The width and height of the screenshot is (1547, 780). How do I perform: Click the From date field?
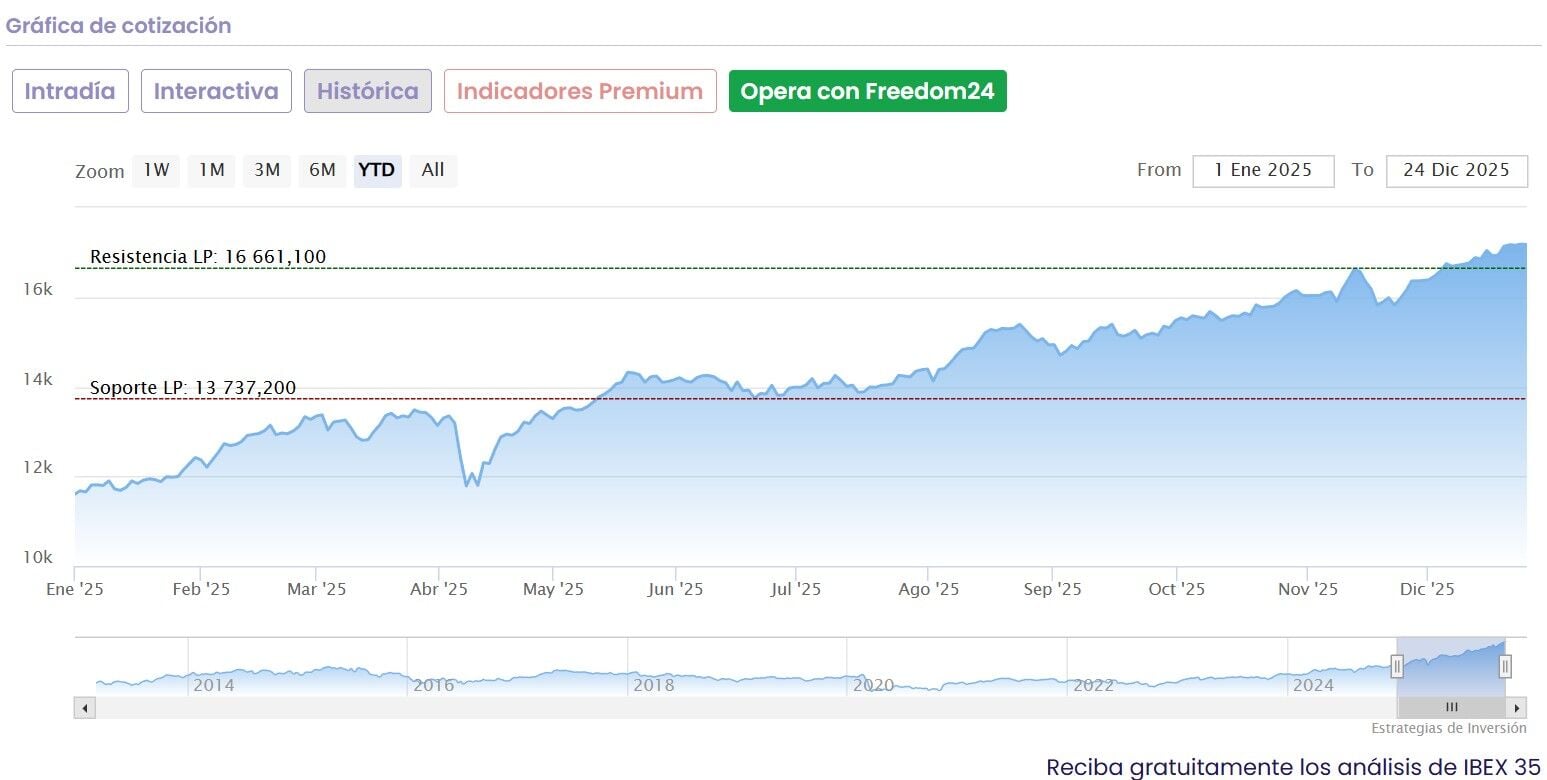click(1262, 170)
